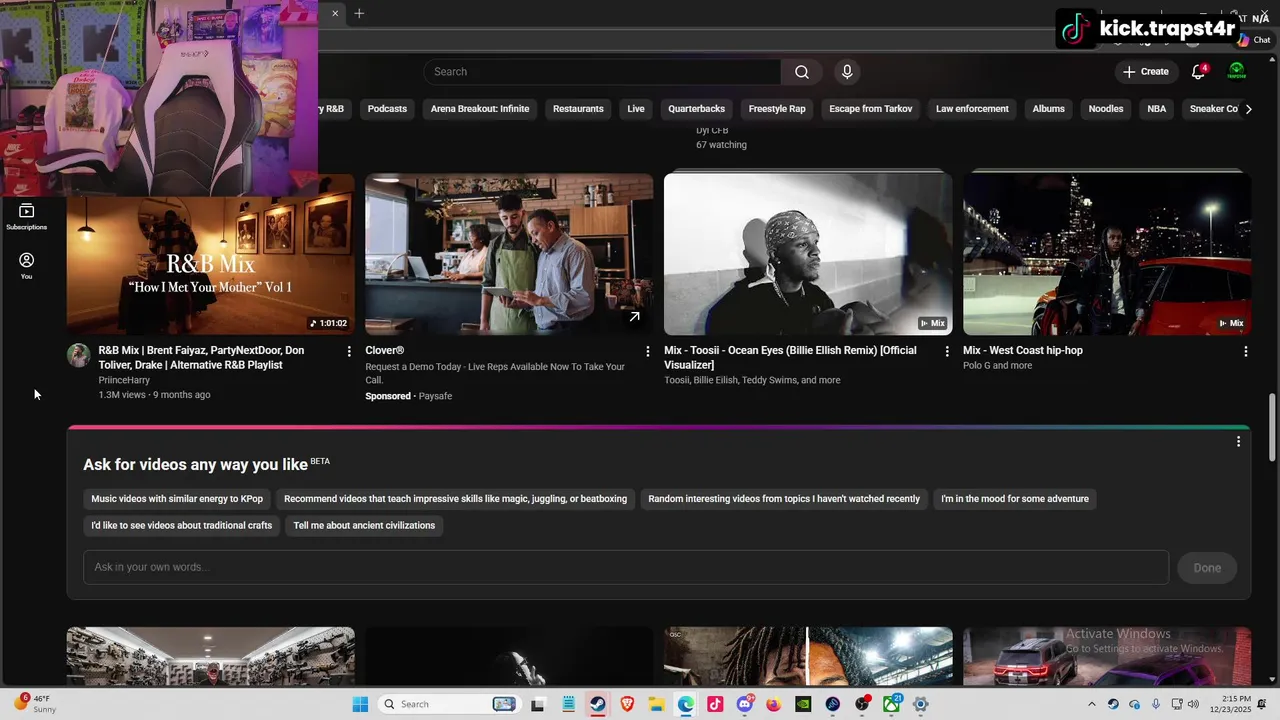Choose 'I'm in the mood for some adventure'
This screenshot has width=1280, height=720.
(1015, 499)
